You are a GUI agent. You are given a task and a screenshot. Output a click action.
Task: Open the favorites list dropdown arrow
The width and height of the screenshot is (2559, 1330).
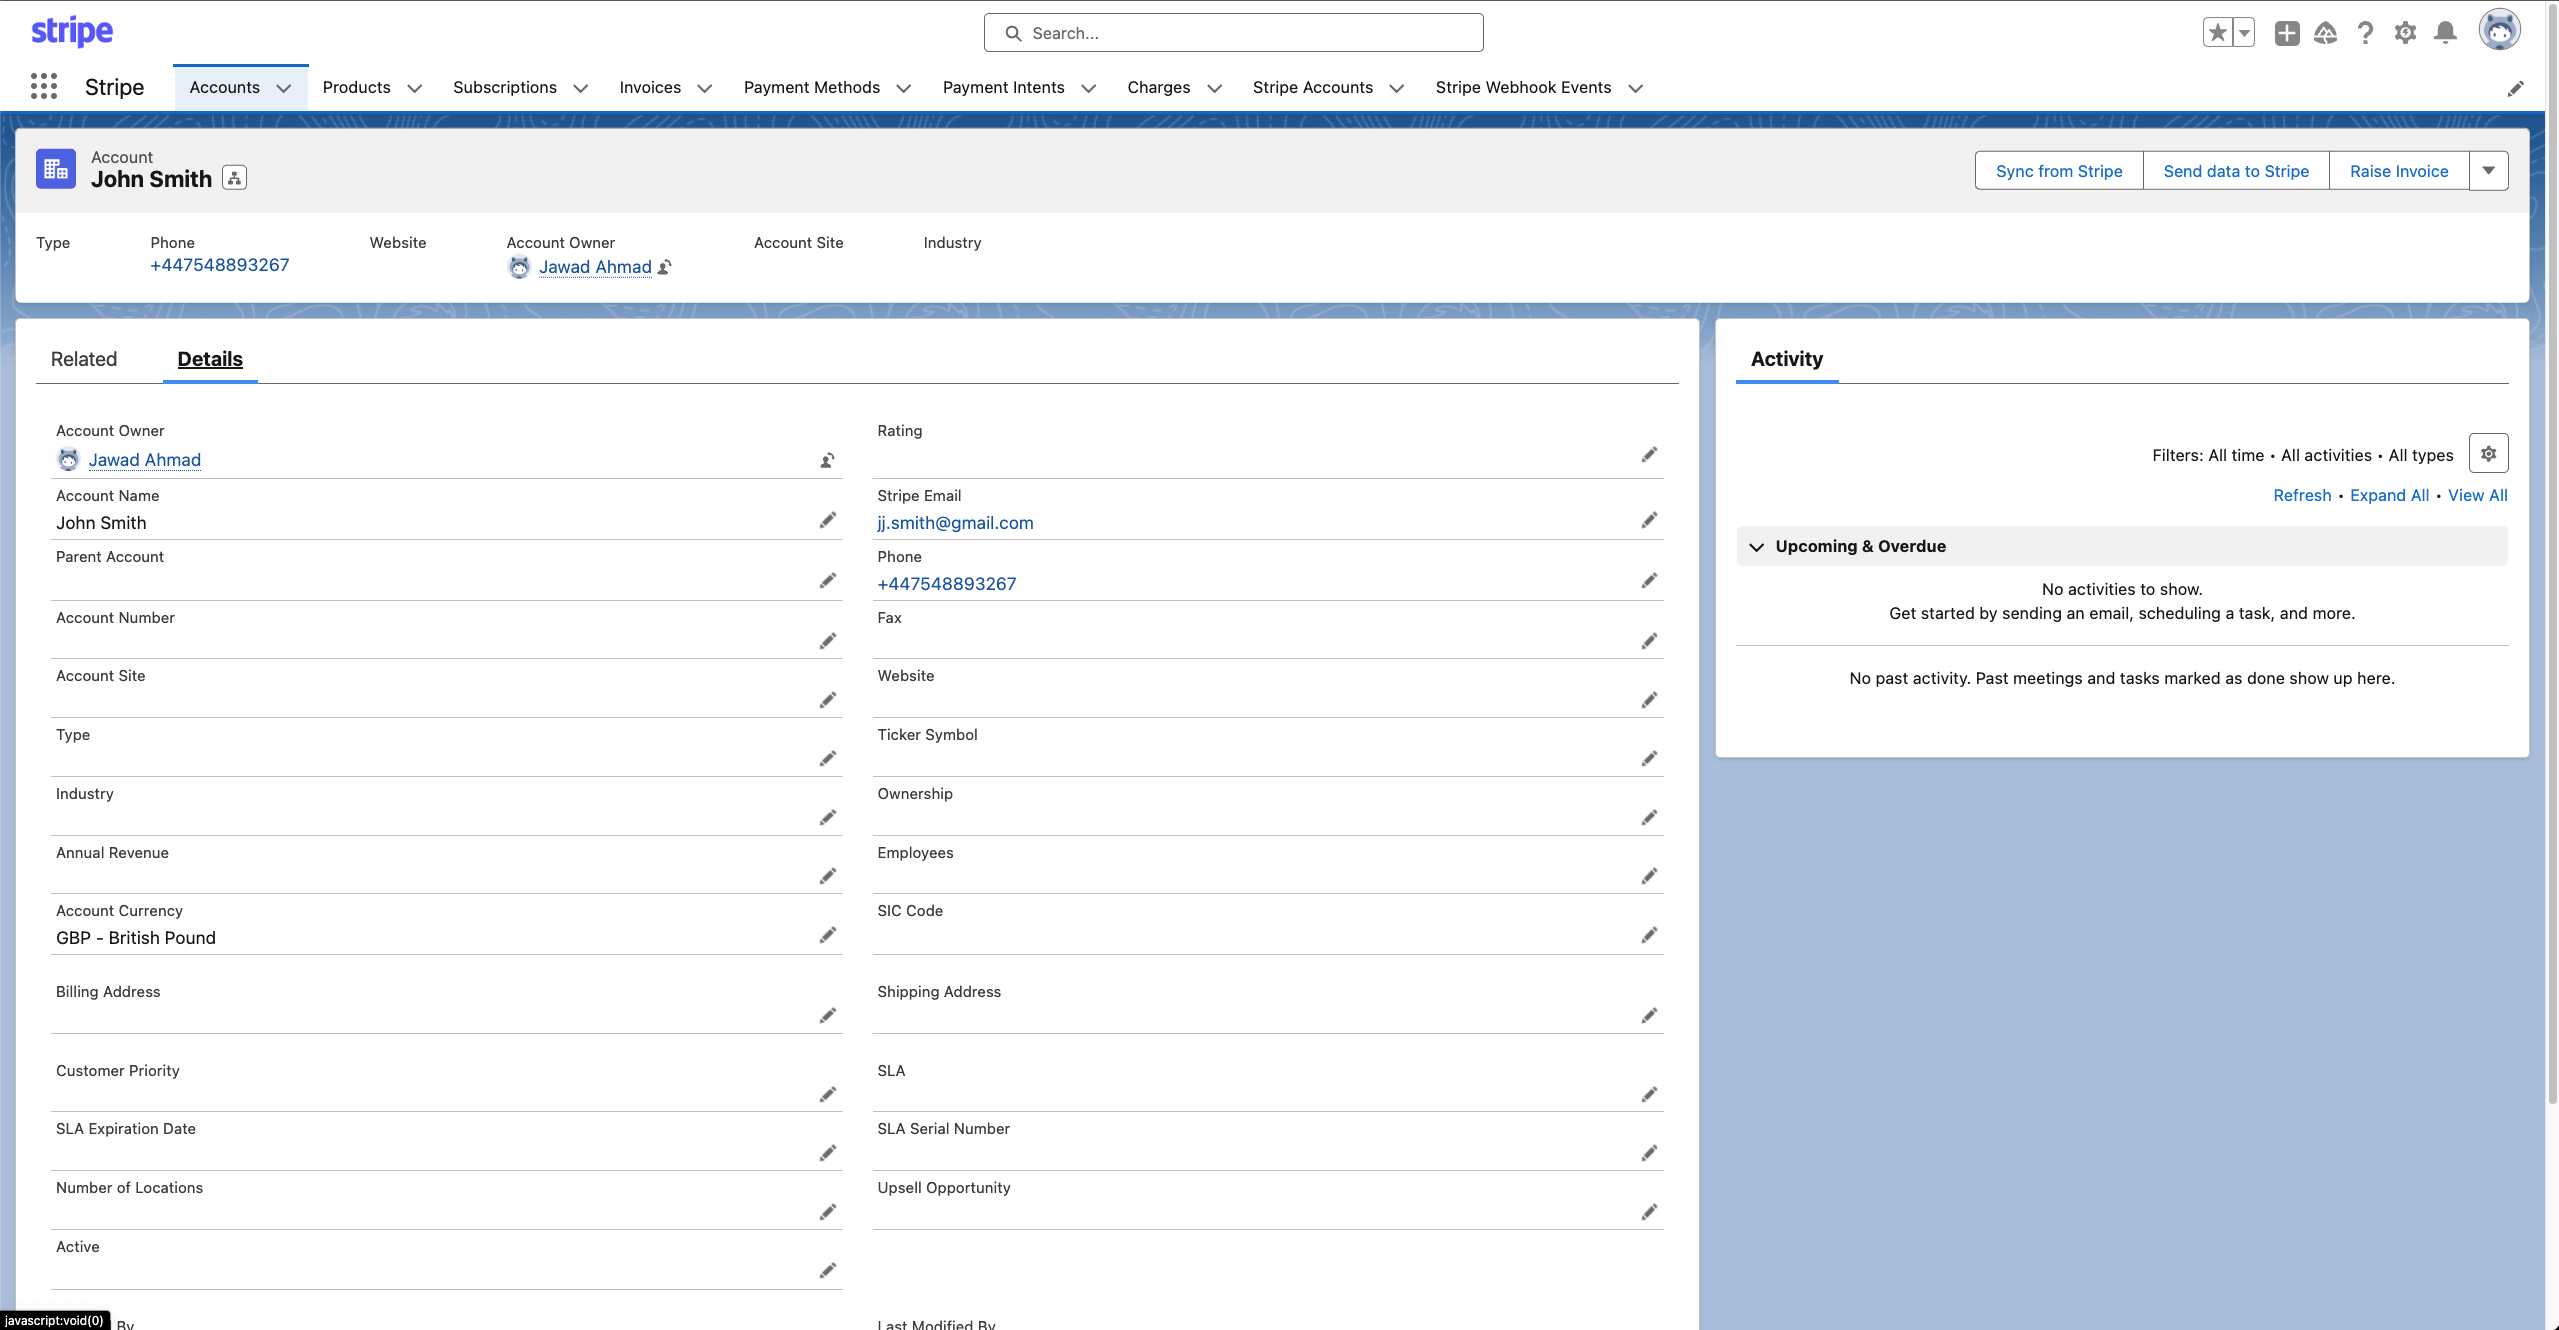(2245, 33)
